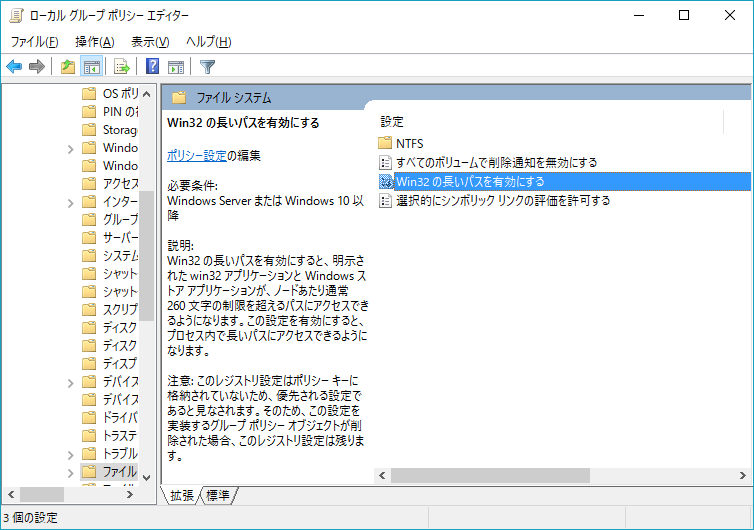Open the NTFS folder in the settings list
This screenshot has width=754, height=530.
coord(409,143)
